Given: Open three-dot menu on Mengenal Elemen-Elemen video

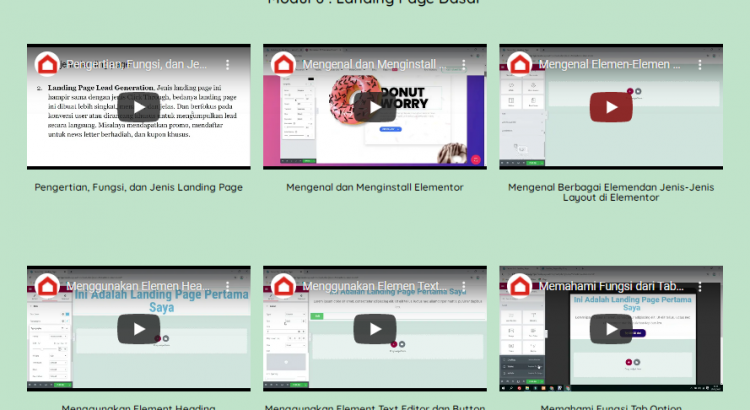Looking at the screenshot, I should click(699, 65).
